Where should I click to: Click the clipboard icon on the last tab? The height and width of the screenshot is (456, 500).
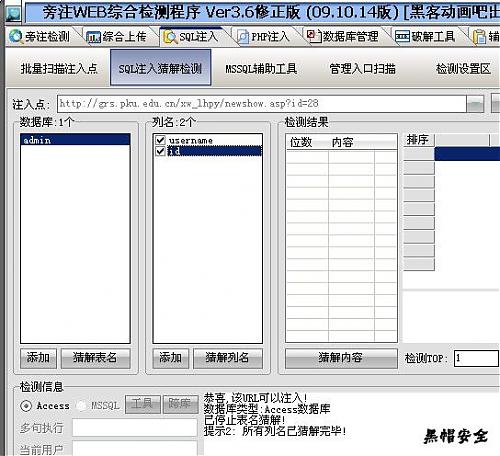(480, 37)
